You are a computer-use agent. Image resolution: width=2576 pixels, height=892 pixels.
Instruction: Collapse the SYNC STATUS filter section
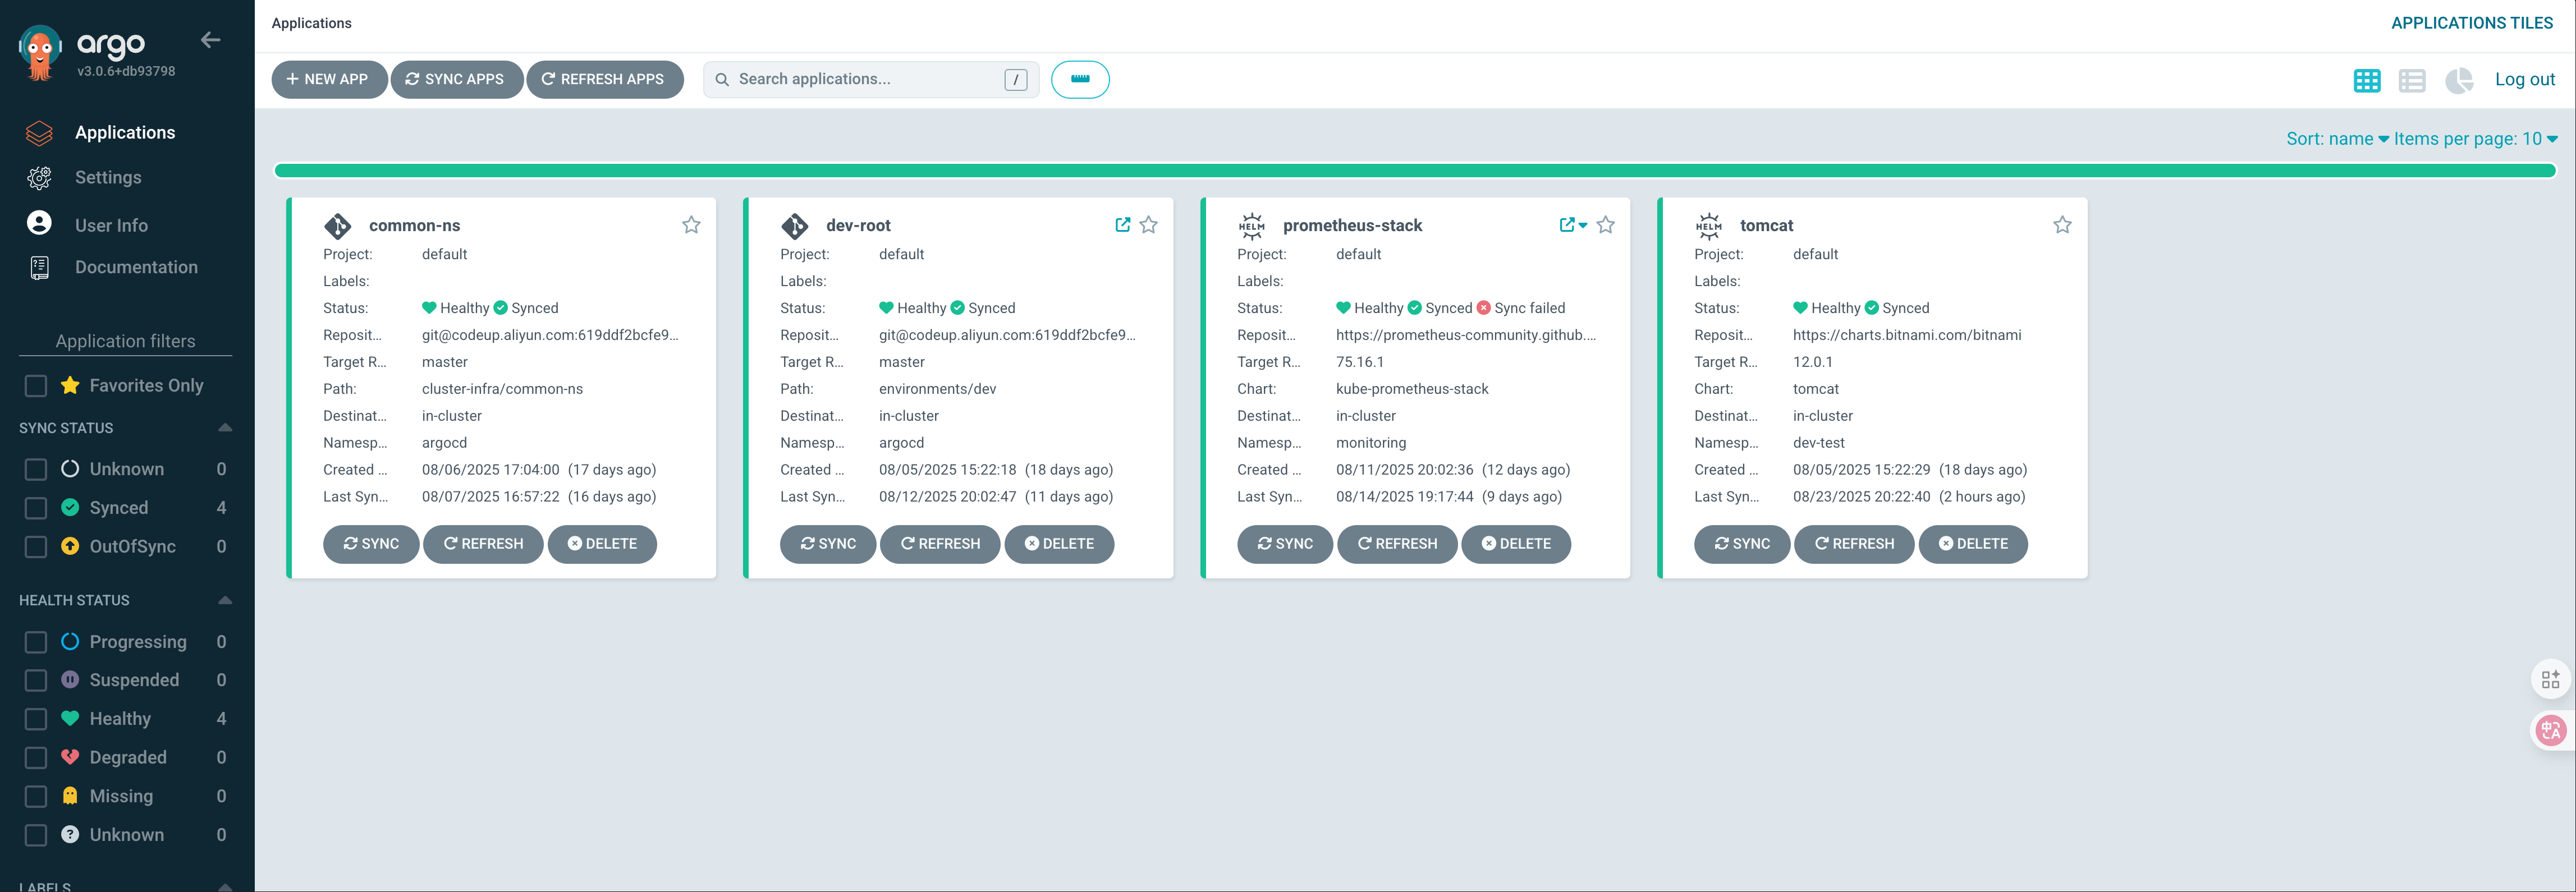tap(225, 428)
